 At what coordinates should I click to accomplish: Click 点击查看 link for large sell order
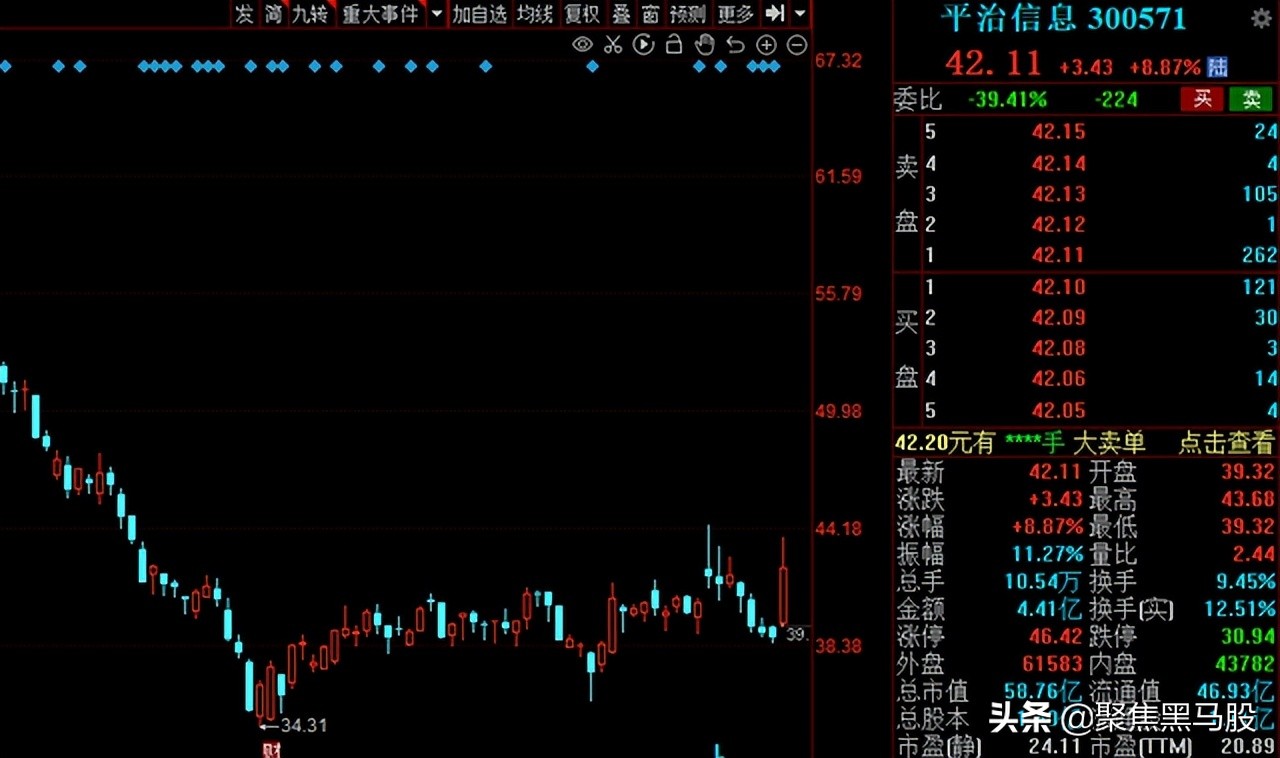pyautogui.click(x=1226, y=443)
